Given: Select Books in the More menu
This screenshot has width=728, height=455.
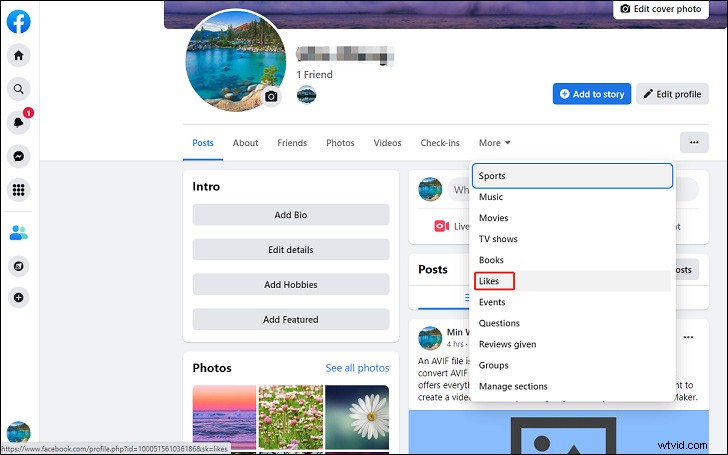Looking at the screenshot, I should (x=572, y=260).
